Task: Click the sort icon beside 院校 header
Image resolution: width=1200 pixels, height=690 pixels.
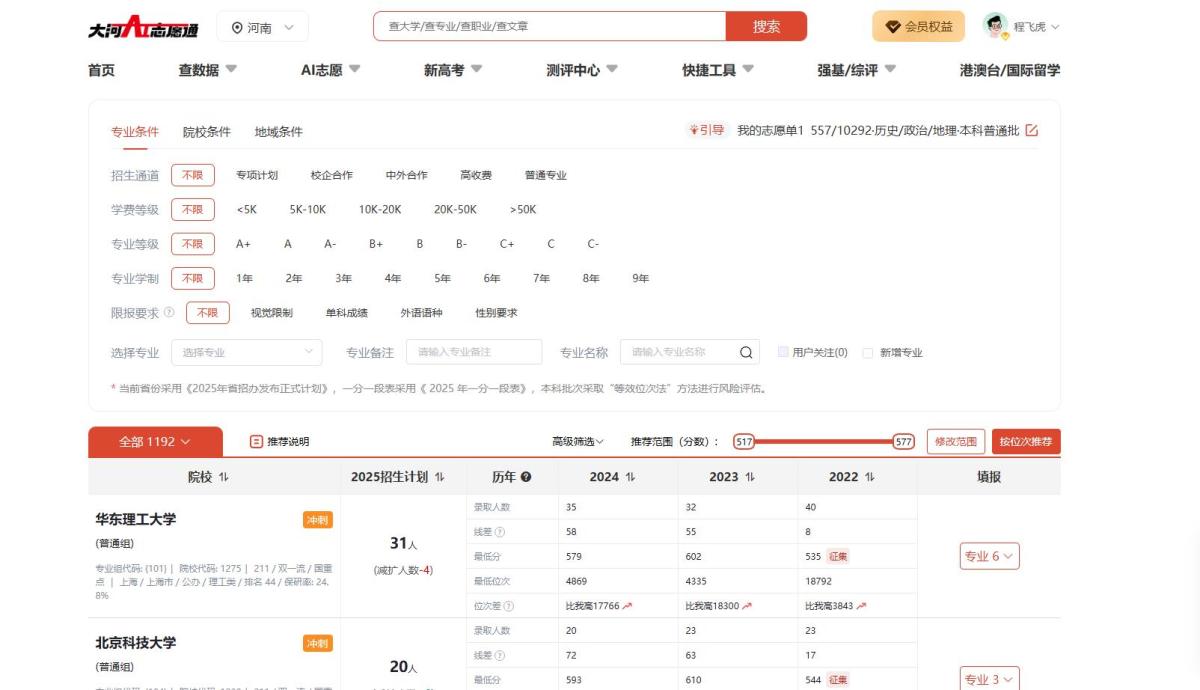Action: click(224, 477)
